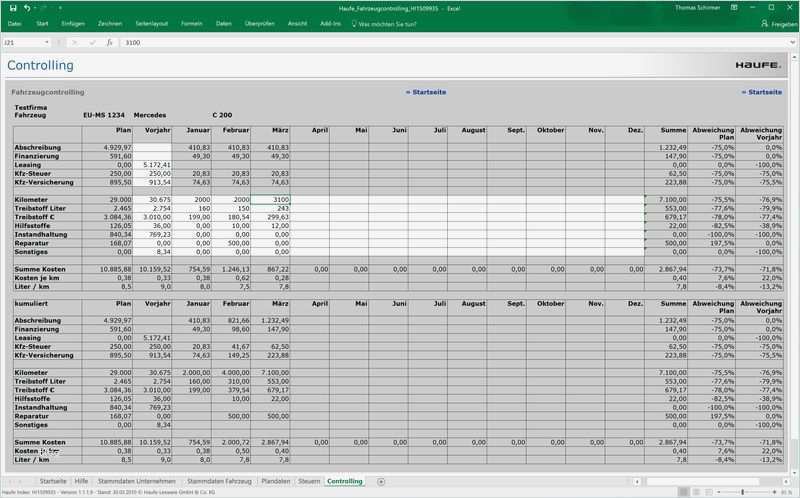Switch to Page Break Preview icon

[x=709, y=492]
